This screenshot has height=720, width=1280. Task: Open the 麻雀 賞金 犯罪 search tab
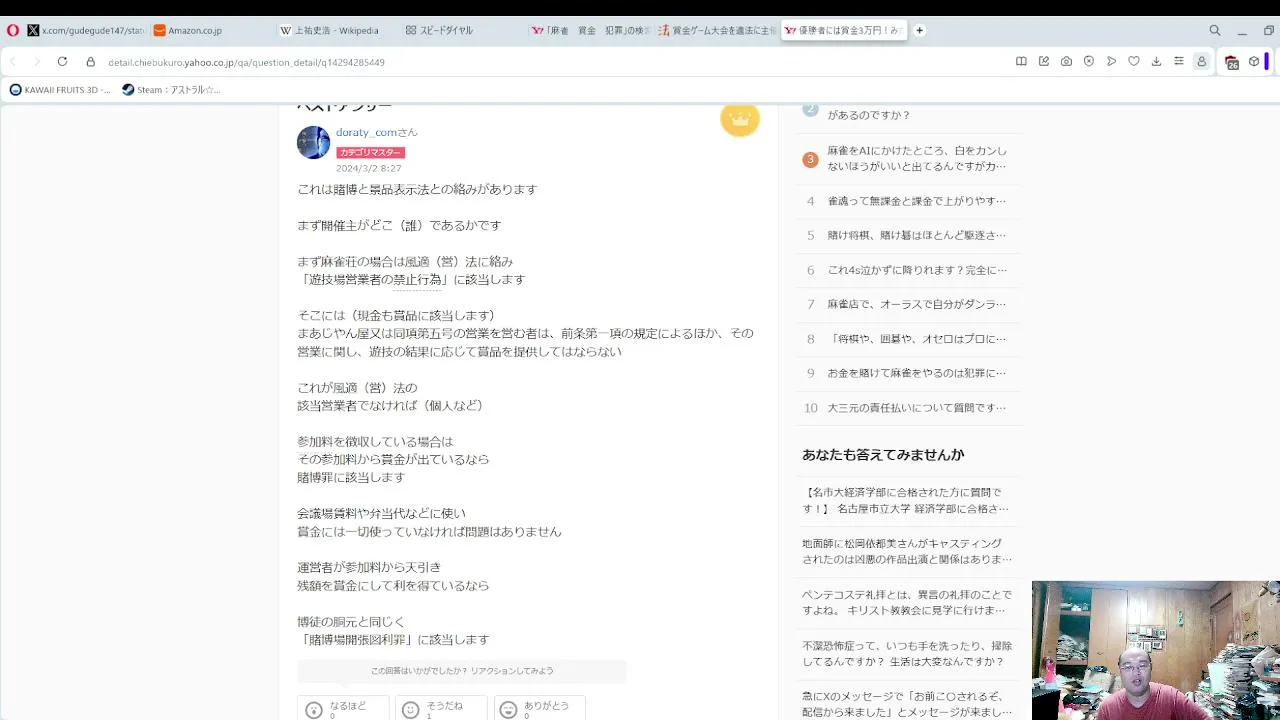(x=589, y=31)
